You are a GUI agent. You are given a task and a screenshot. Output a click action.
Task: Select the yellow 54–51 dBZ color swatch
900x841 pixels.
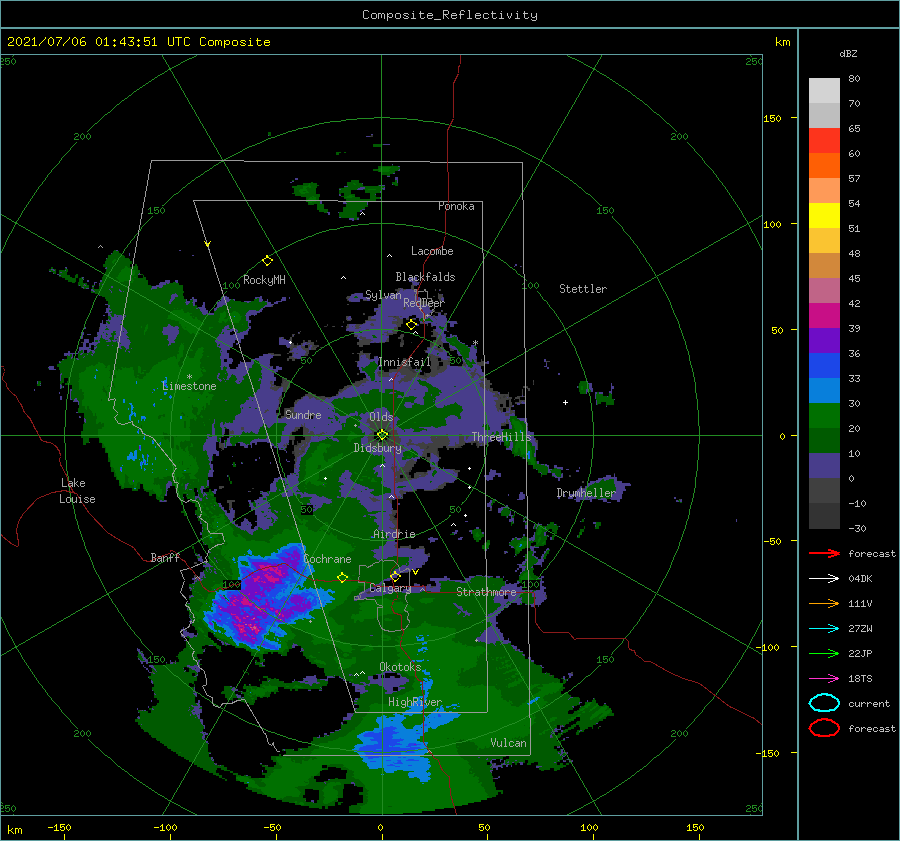point(824,216)
